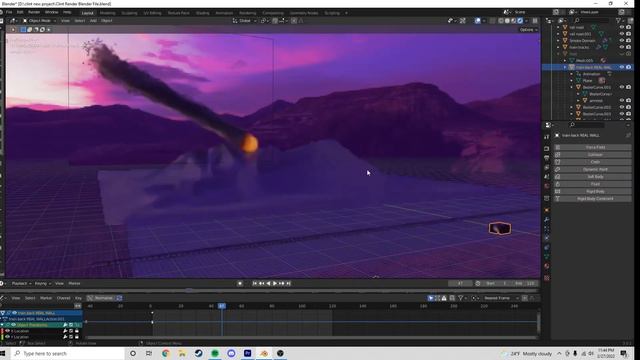The height and width of the screenshot is (360, 640).
Task: Toggle auto keying record button
Action: tap(240, 283)
